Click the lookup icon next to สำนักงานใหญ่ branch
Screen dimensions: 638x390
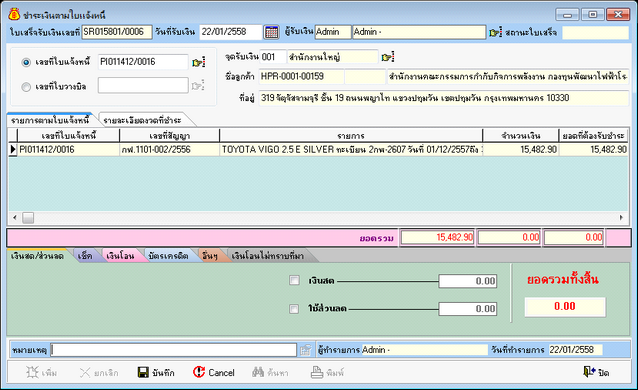[387, 57]
